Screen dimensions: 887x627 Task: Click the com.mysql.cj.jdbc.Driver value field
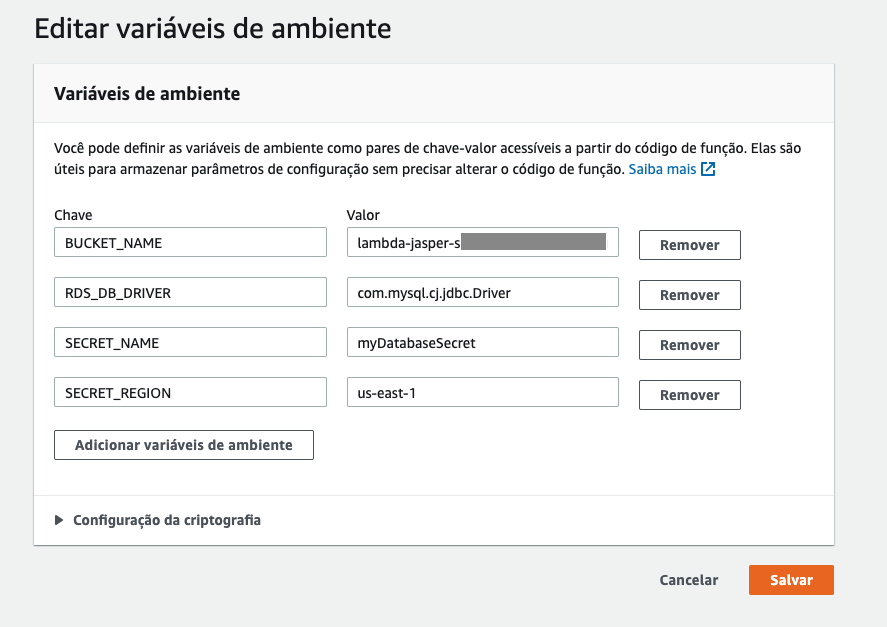[482, 292]
